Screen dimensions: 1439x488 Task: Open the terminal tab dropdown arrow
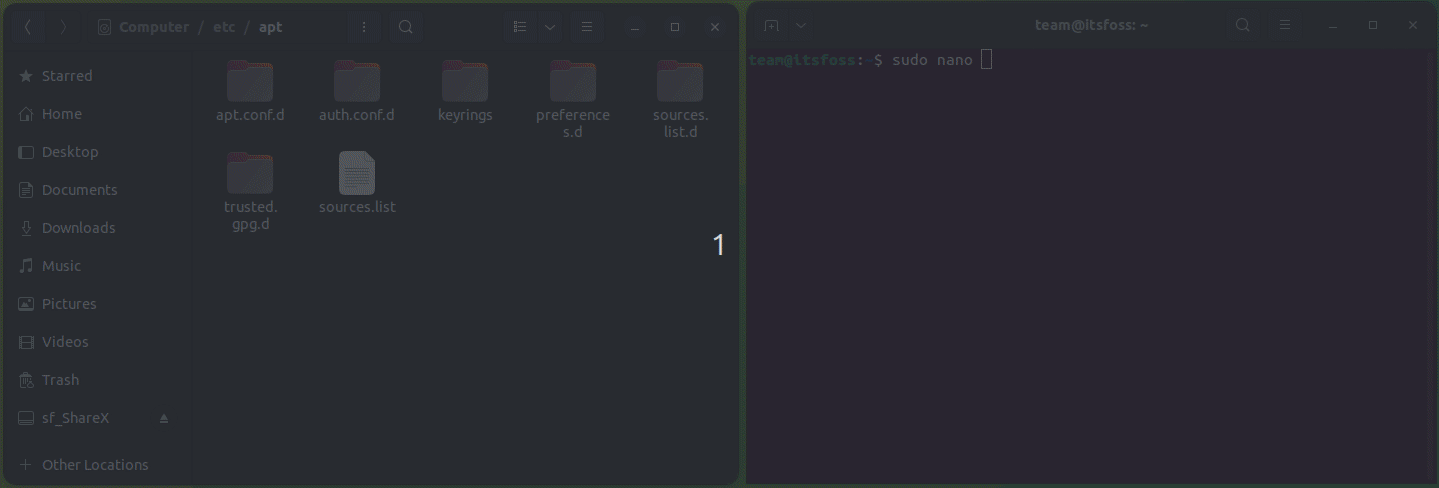point(801,25)
